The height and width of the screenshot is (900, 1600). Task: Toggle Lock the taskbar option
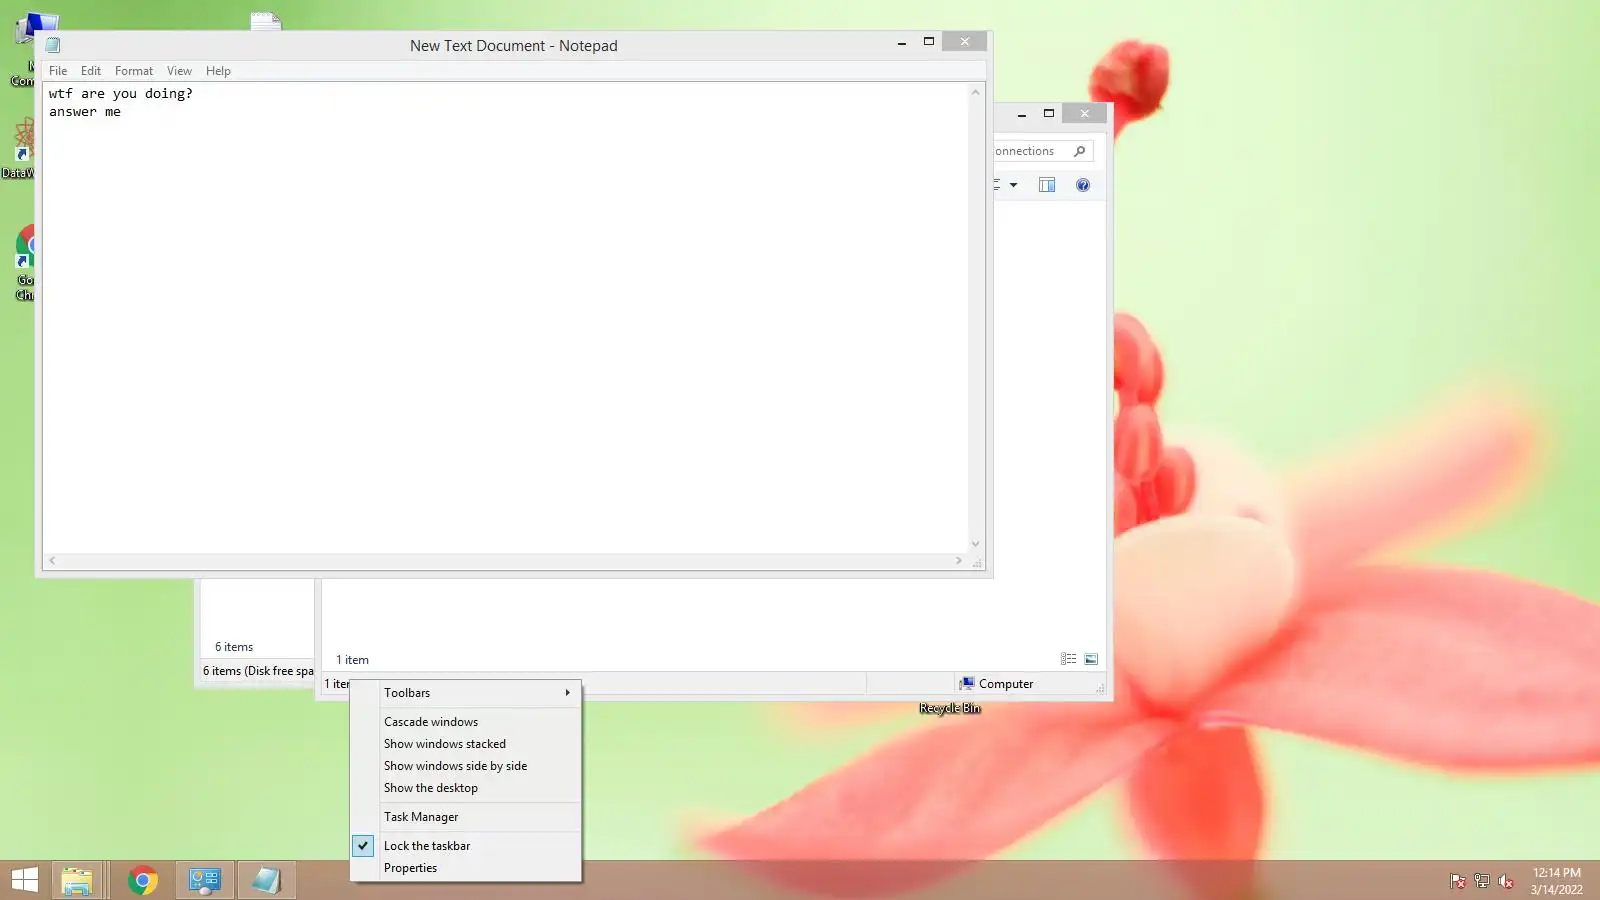(466, 846)
